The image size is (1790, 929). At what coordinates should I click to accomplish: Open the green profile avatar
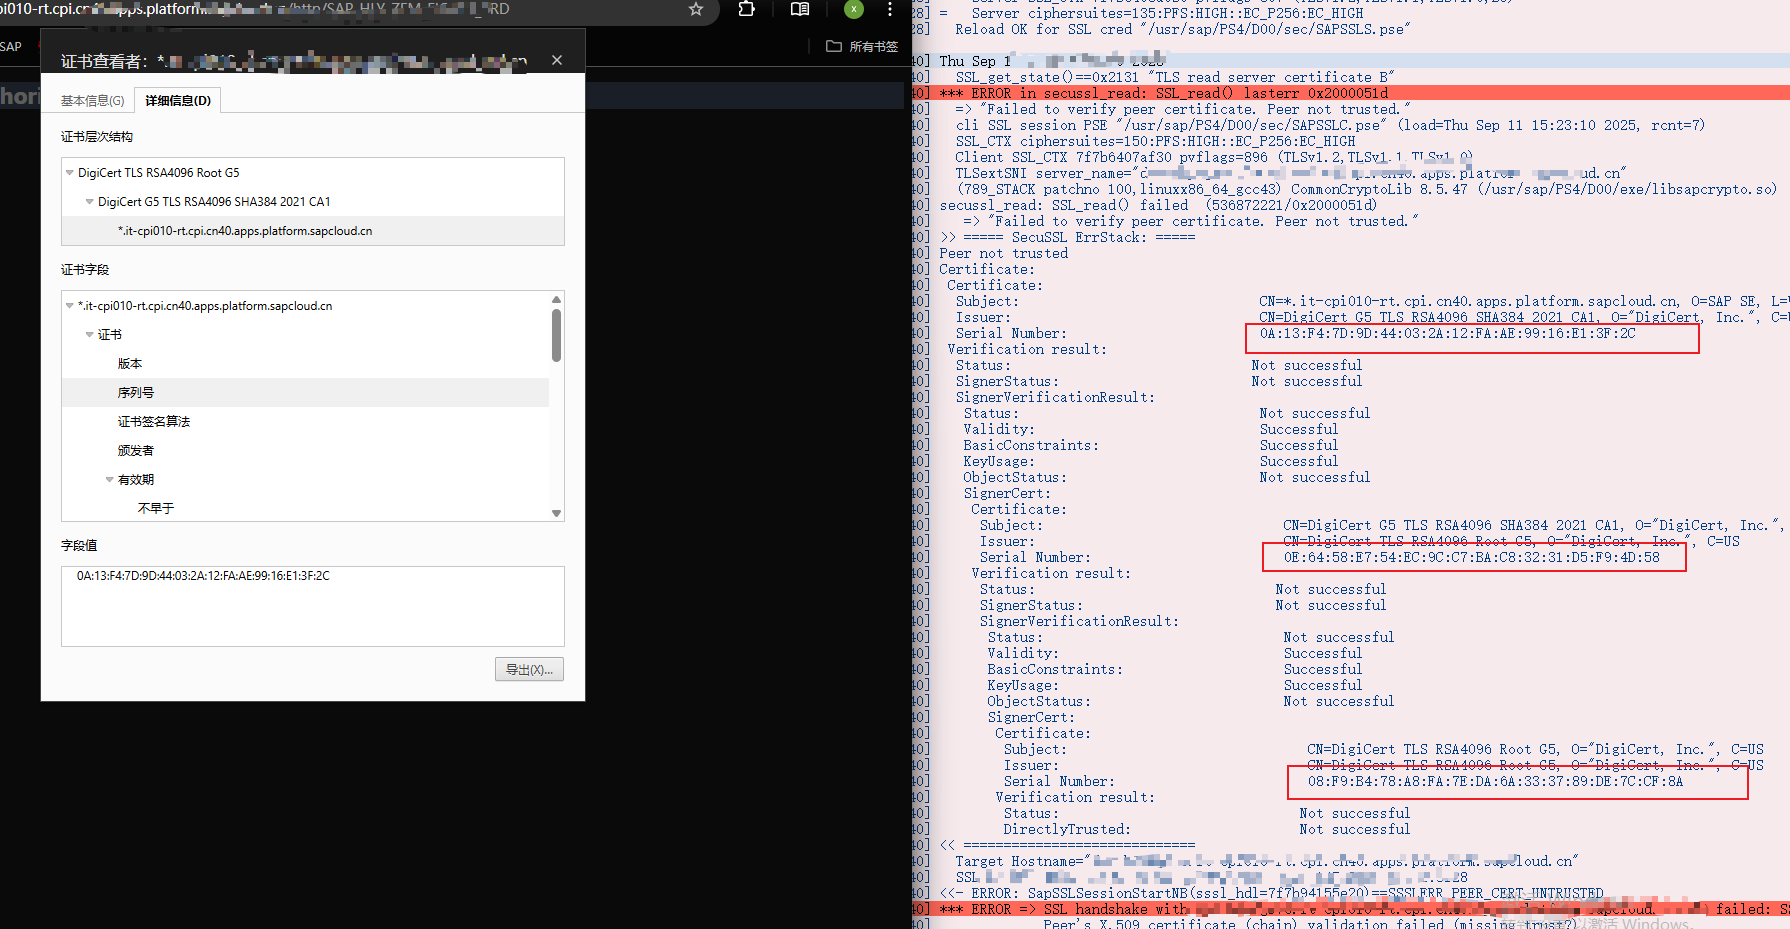click(x=853, y=9)
